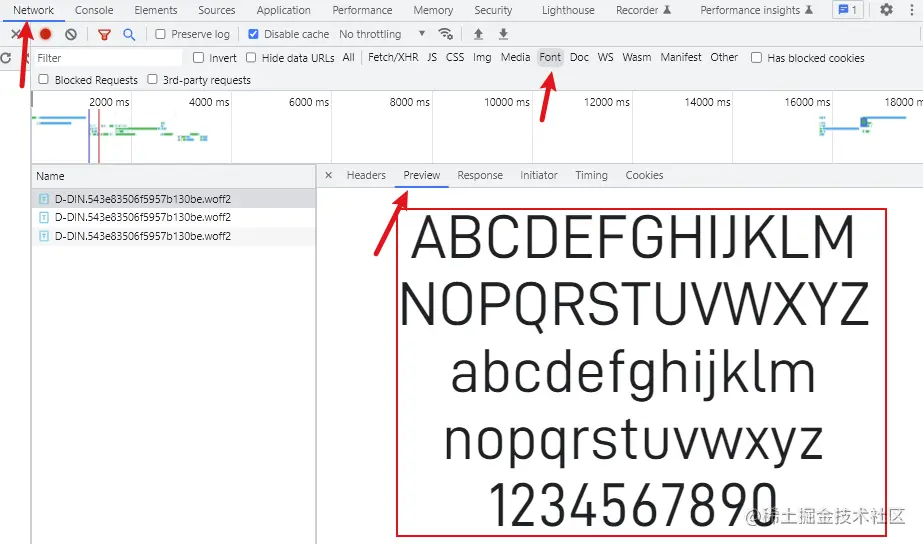Filter requests by Img
Viewport: 923px width, 544px height.
(x=482, y=58)
